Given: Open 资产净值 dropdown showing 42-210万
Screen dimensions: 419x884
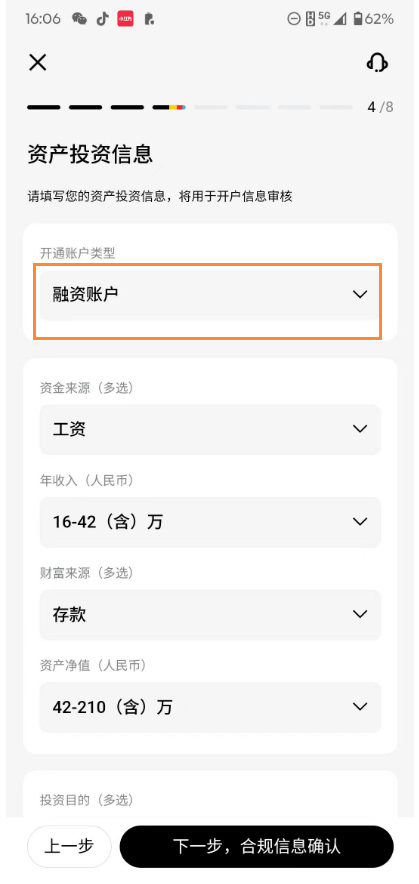Looking at the screenshot, I should [x=210, y=707].
